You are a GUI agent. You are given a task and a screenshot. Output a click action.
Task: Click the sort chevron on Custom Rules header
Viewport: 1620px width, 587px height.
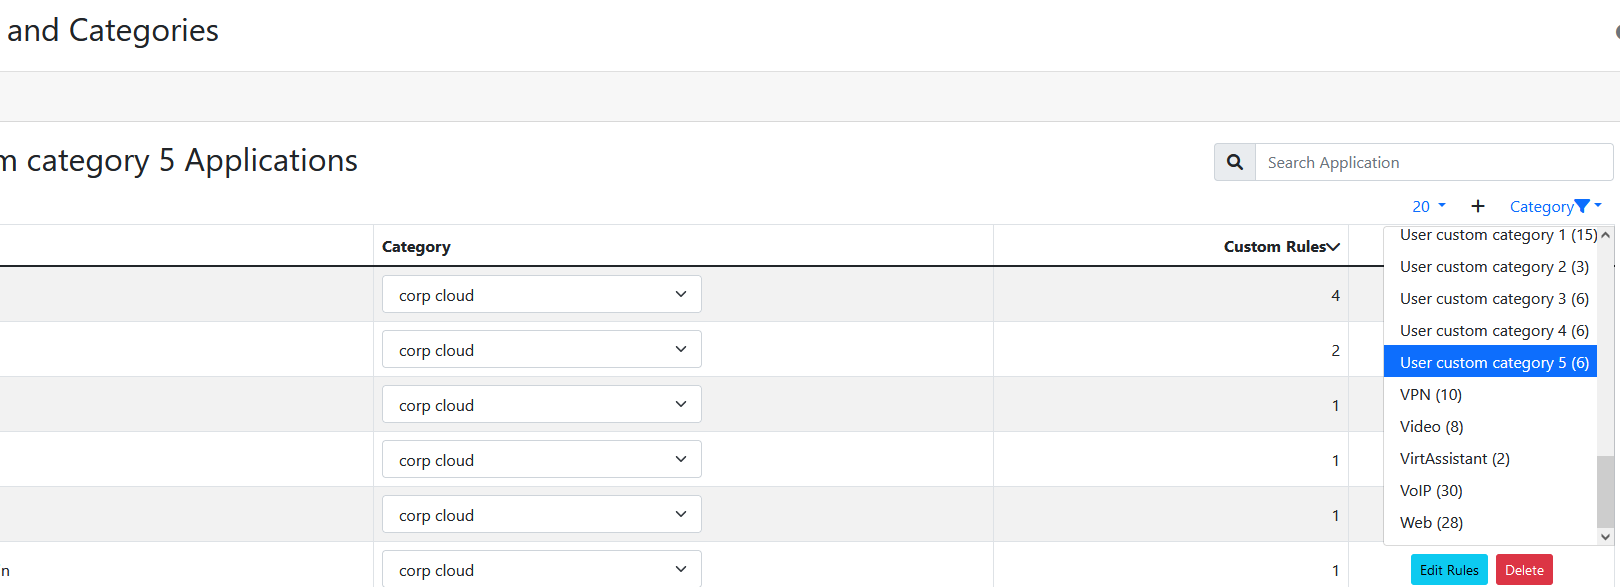(1332, 245)
